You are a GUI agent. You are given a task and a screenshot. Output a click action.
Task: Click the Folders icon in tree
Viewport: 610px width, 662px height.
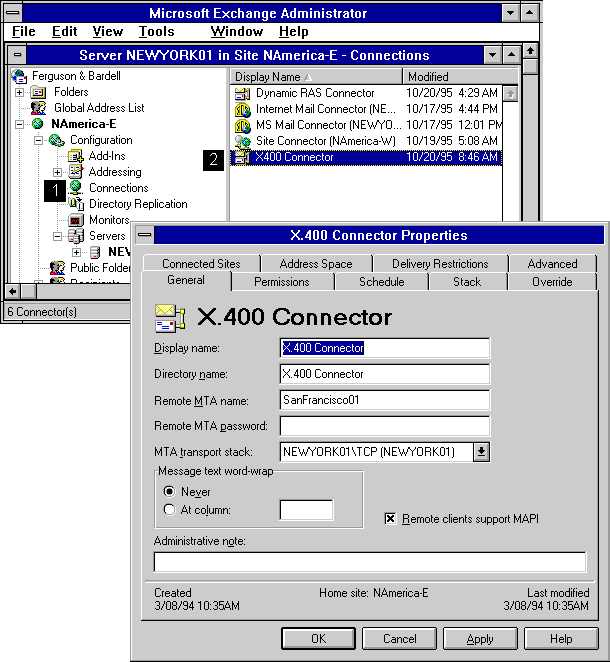tap(38, 92)
